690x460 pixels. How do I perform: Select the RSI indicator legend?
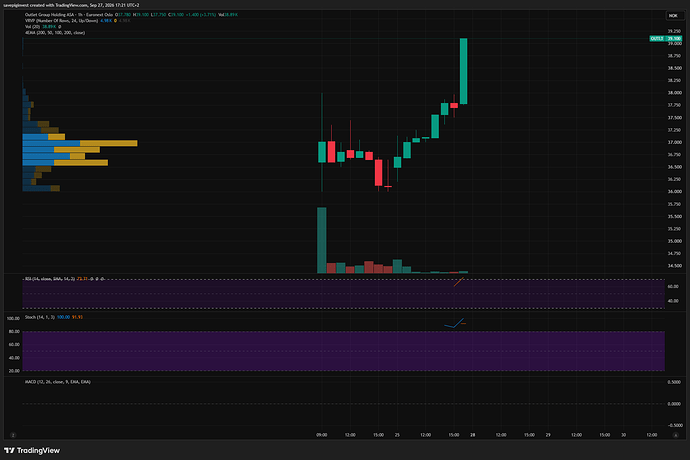tap(50, 279)
